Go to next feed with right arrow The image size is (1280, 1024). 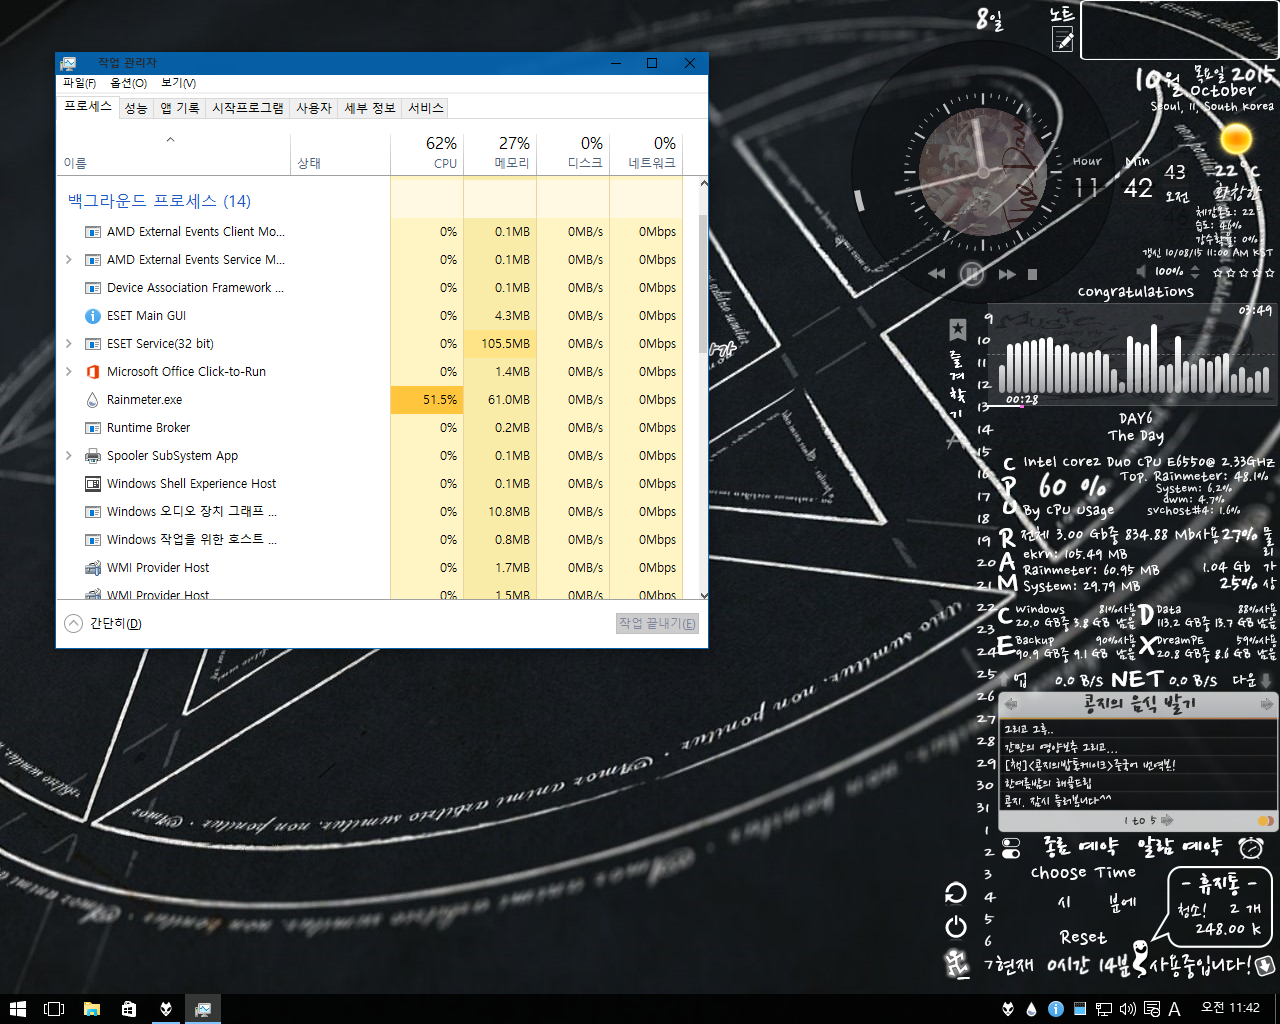[1267, 705]
